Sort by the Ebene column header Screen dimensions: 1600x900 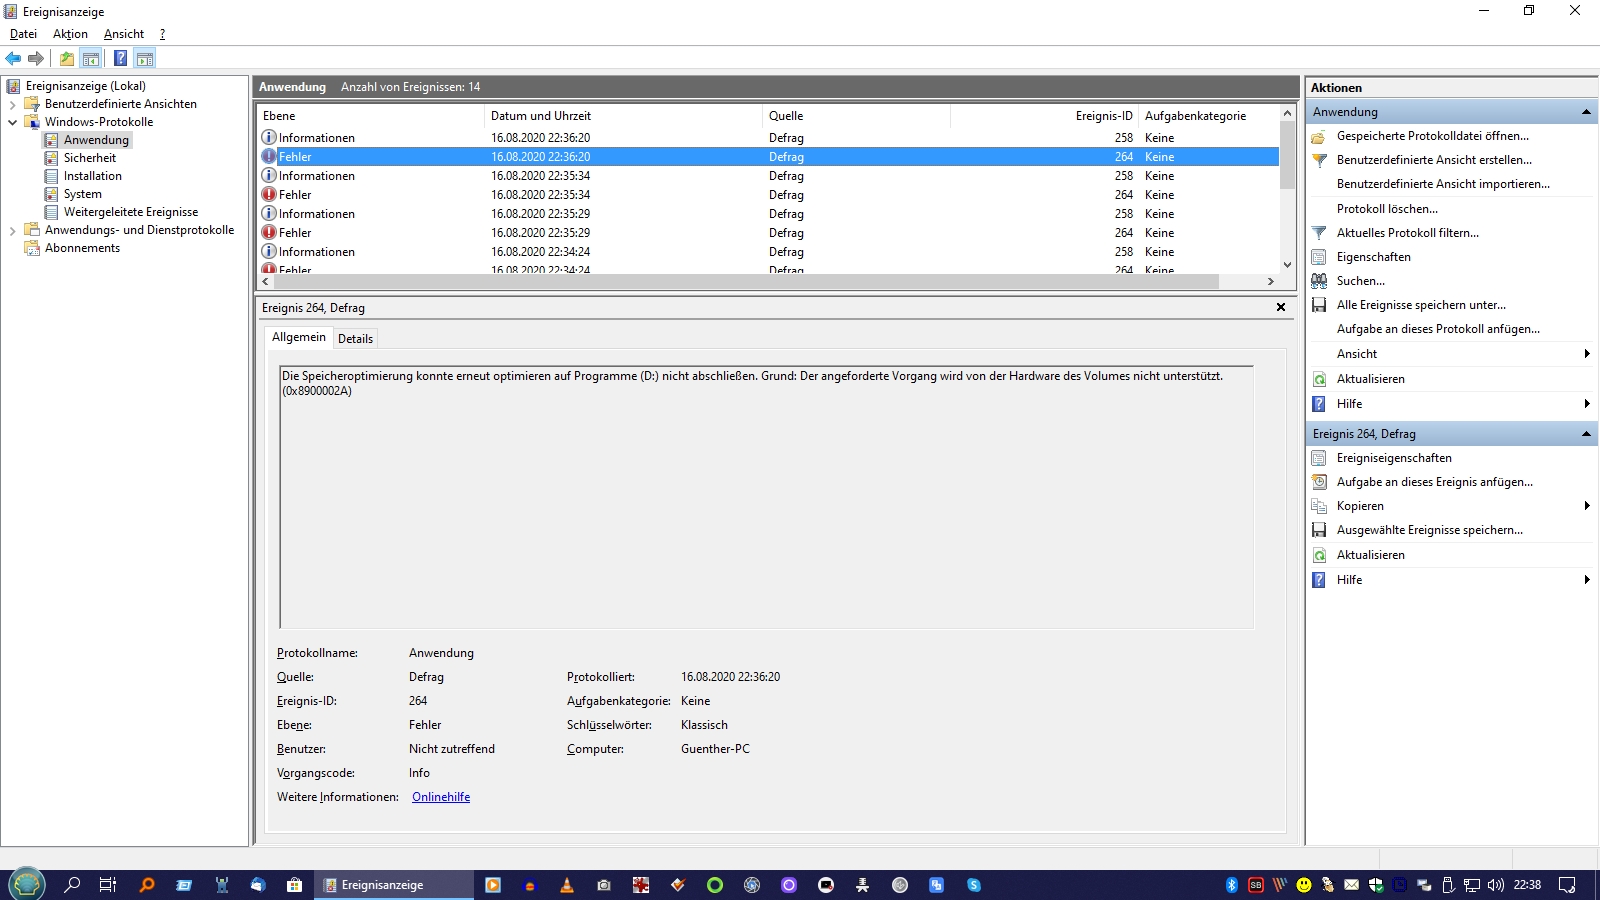[370, 116]
